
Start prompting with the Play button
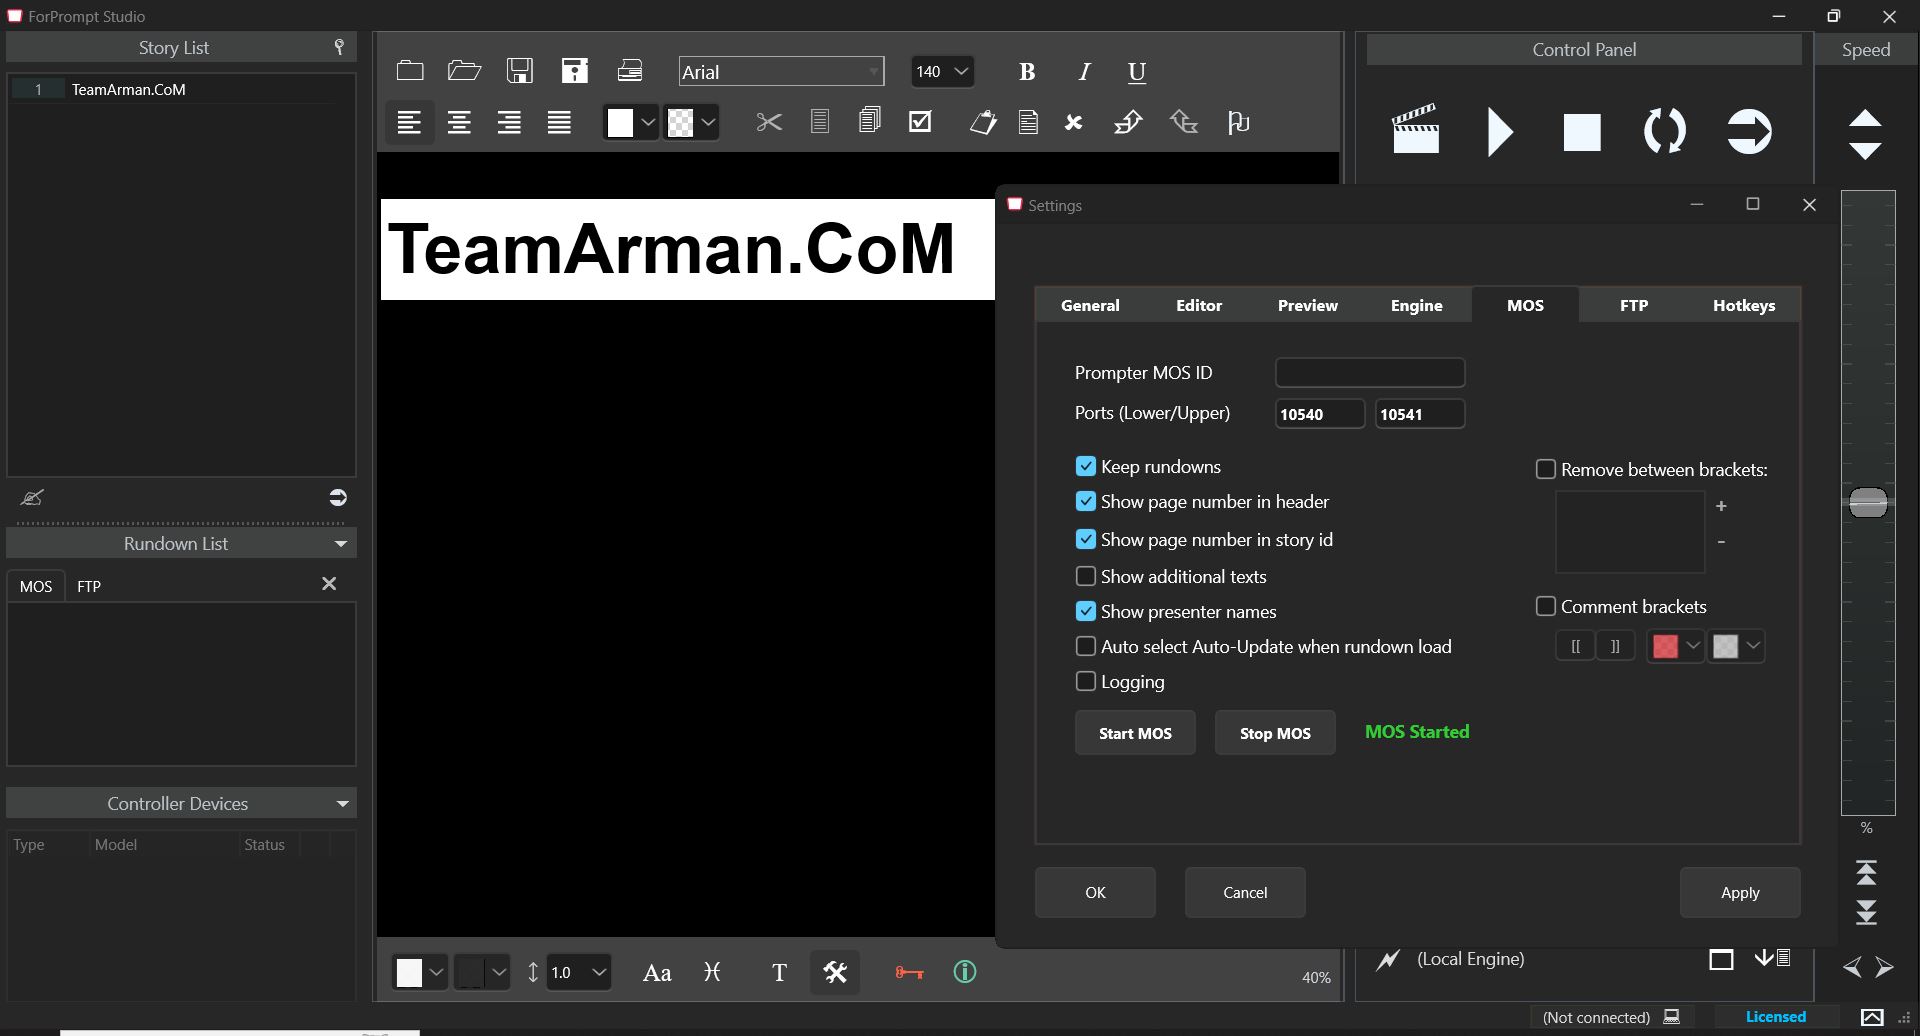point(1499,132)
